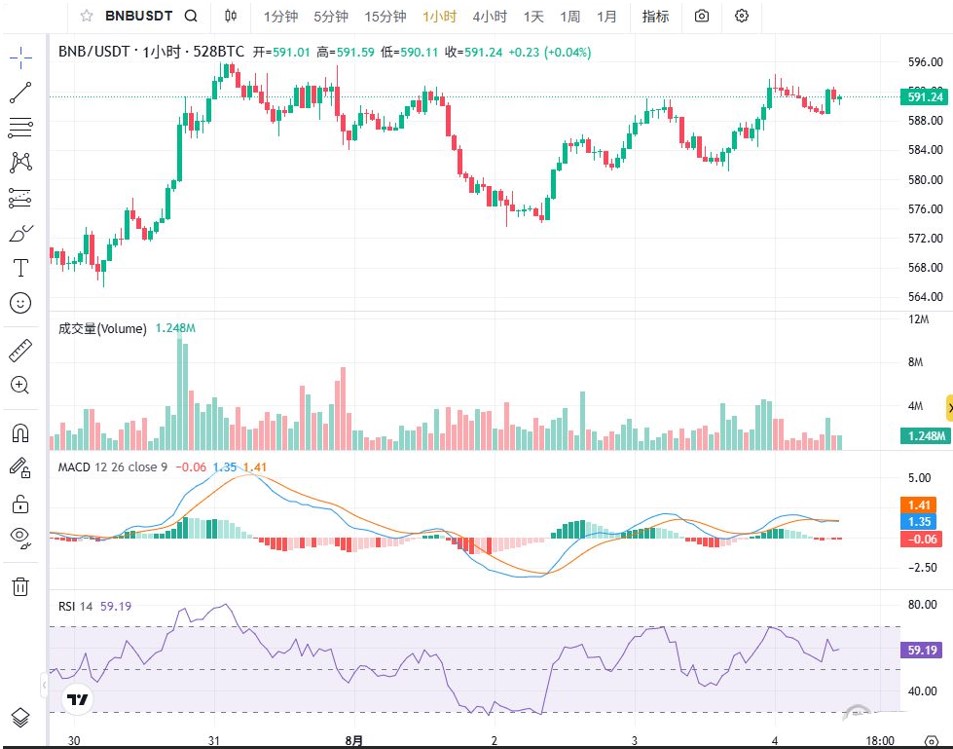Choose the text annotation tool

tap(20, 268)
